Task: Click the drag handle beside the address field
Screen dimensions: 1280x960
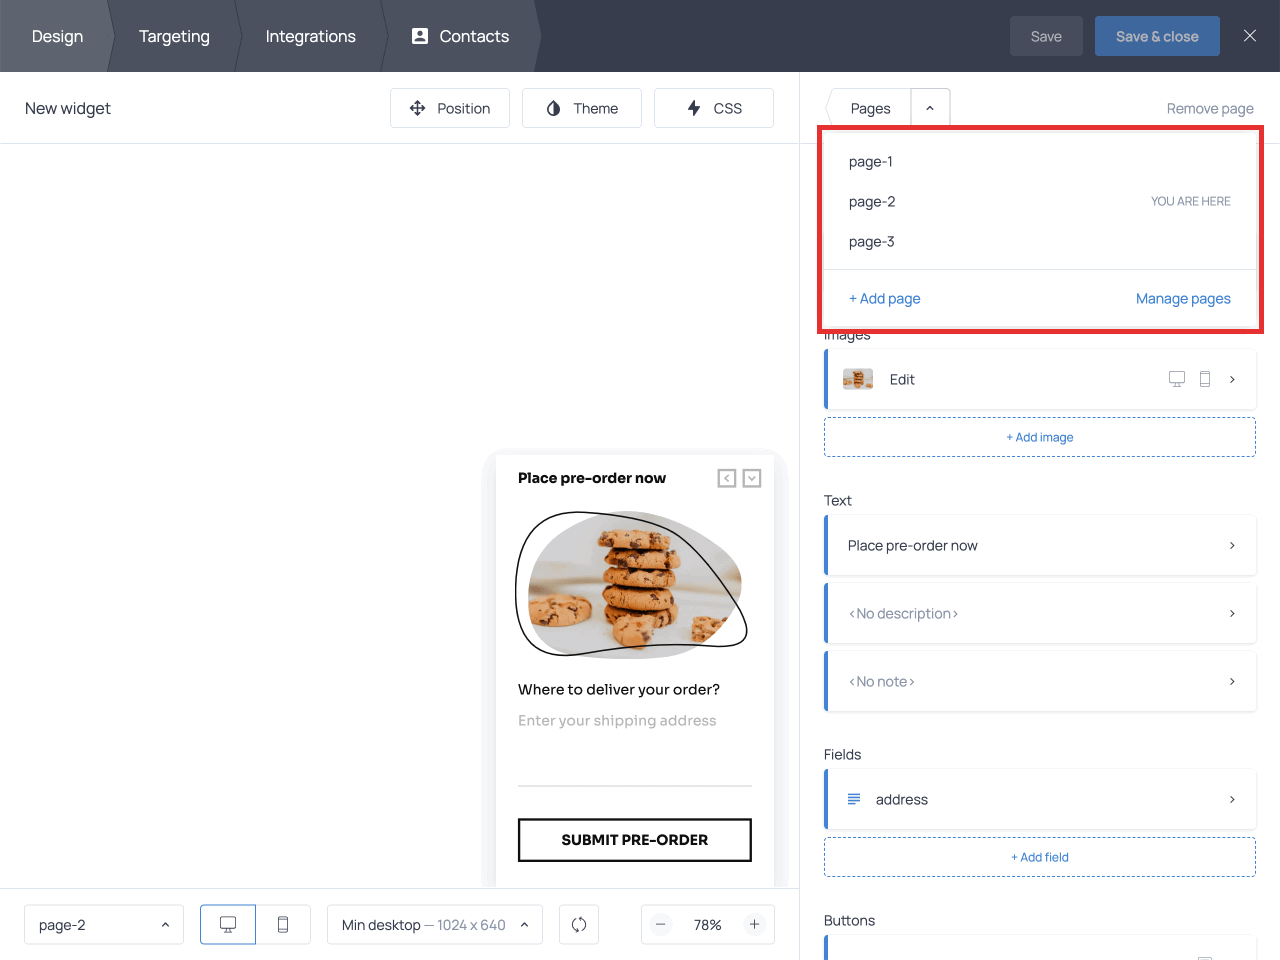Action: (x=852, y=799)
